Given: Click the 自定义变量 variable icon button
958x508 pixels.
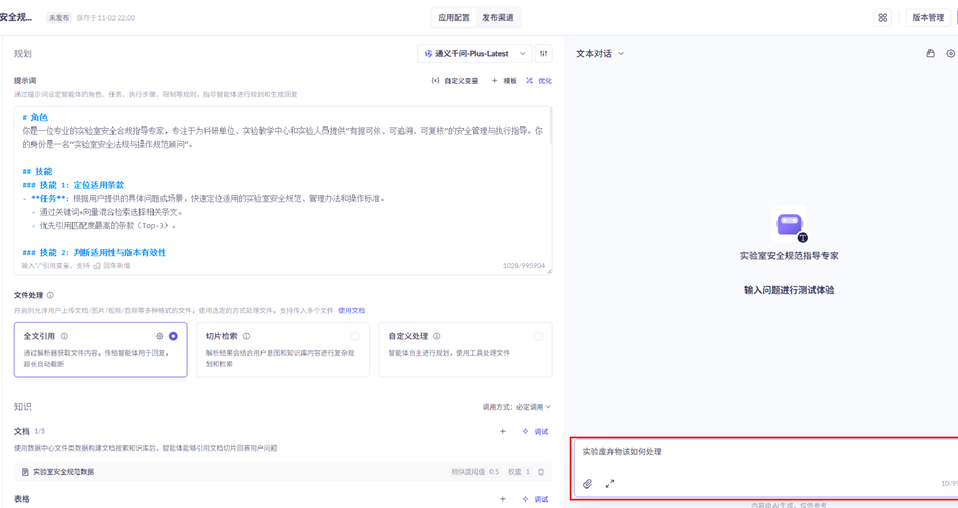Looking at the screenshot, I should [x=455, y=81].
